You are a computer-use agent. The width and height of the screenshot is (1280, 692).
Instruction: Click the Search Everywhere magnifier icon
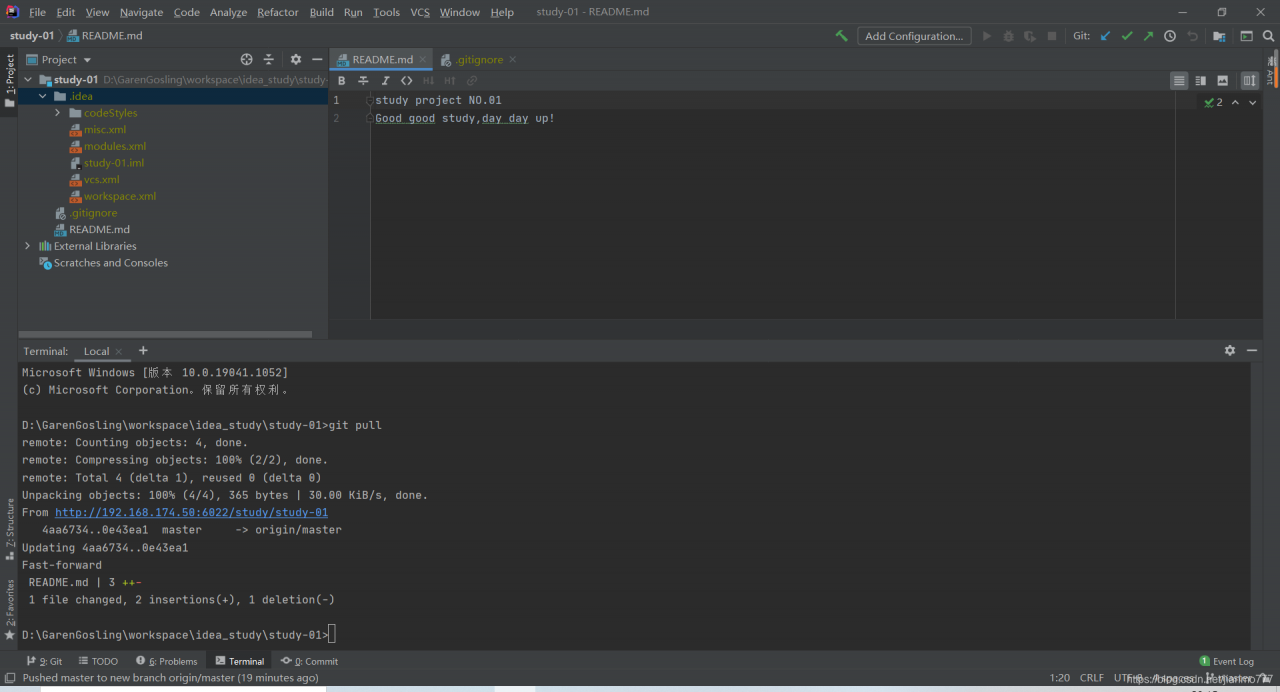tap(1269, 36)
